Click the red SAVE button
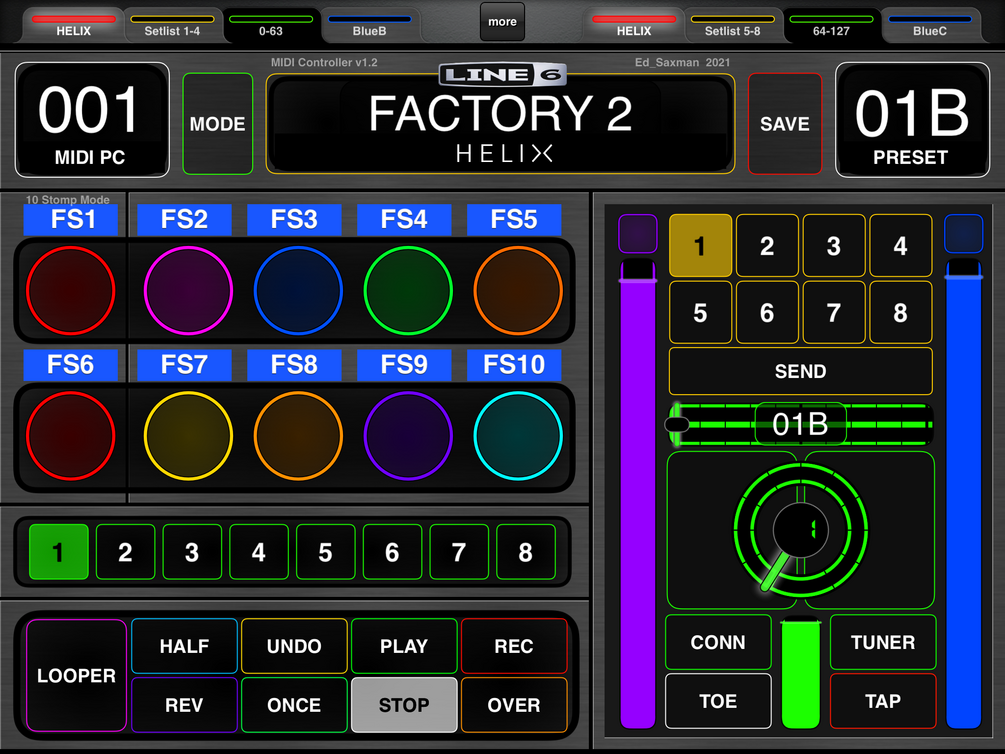Viewport: 1005px width, 754px height. pyautogui.click(x=785, y=124)
